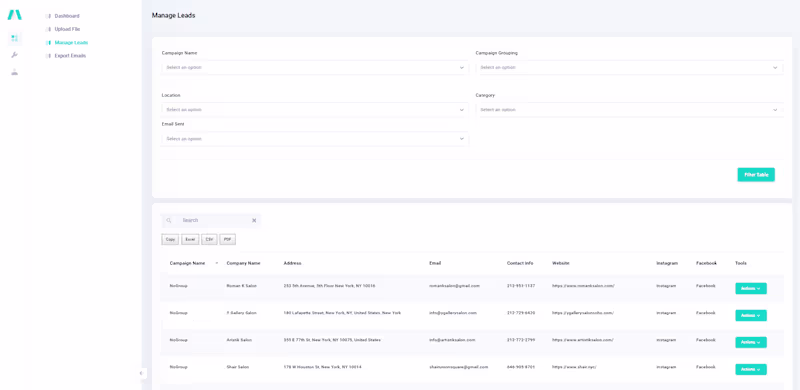800x390 pixels.
Task: Open Instagram link for Artistik Salon
Action: coord(666,340)
